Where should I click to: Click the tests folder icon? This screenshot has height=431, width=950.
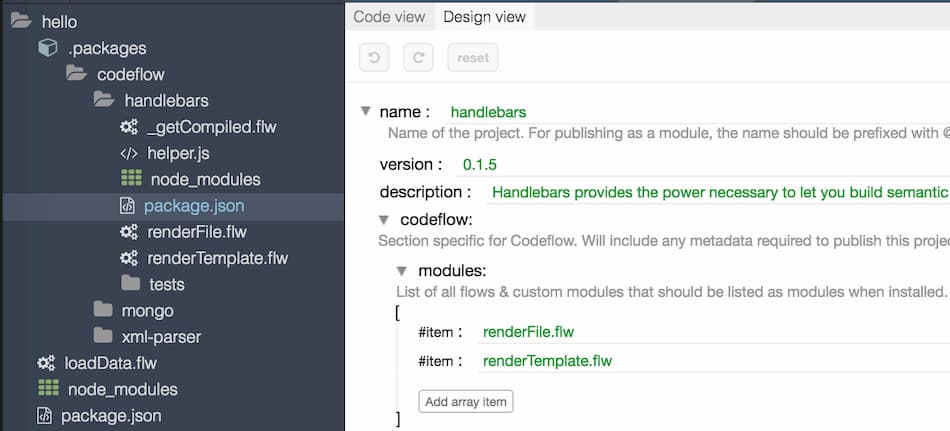(130, 283)
